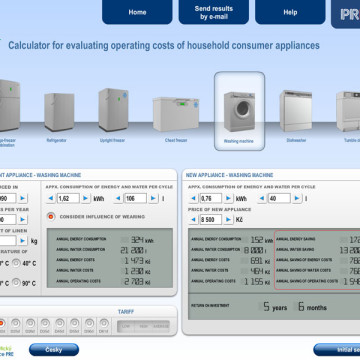Click Send results by e-mail
This screenshot has width=360, height=360.
[x=214, y=12]
